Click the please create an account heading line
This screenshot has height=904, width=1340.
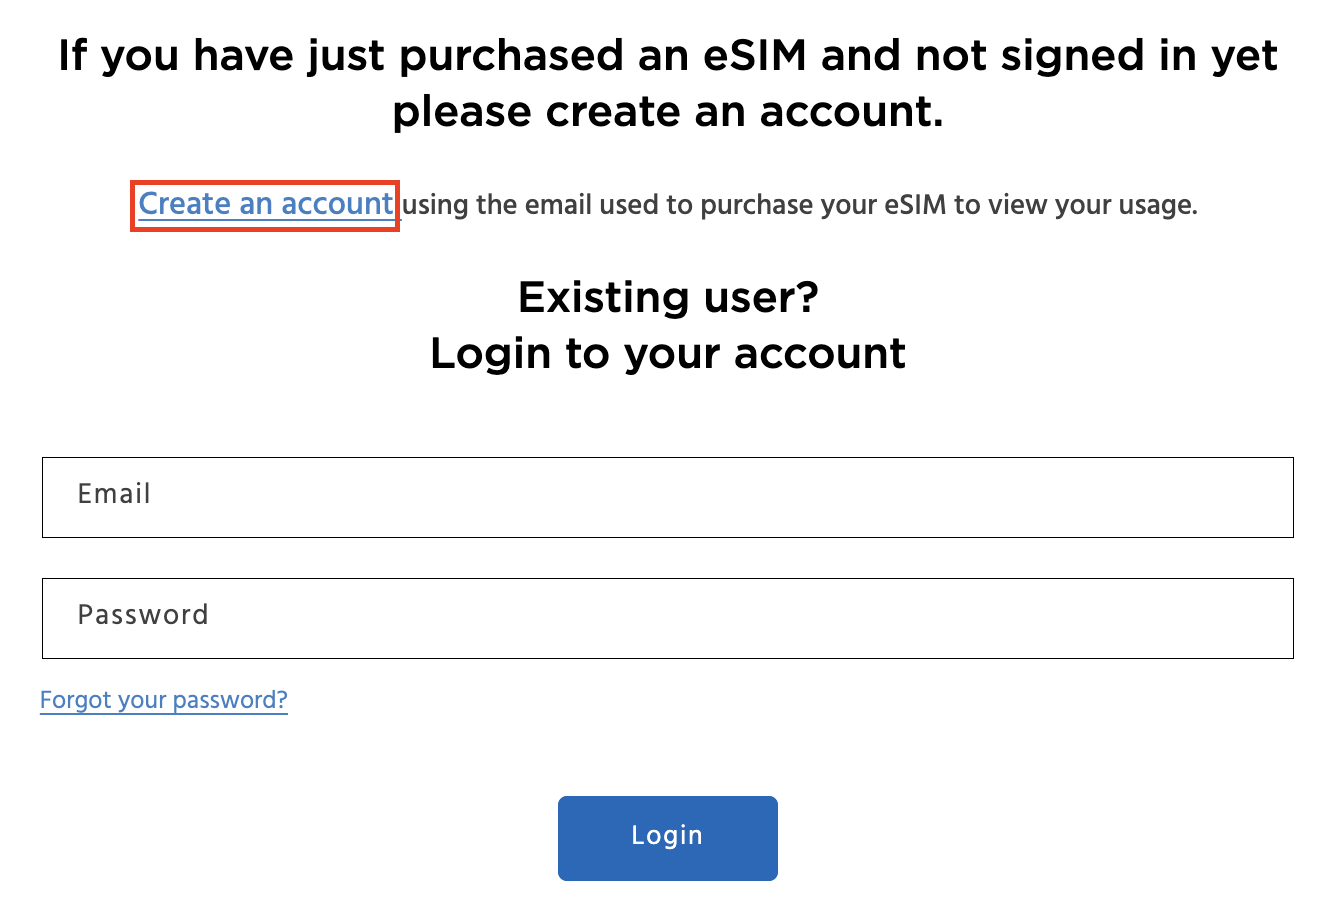(x=667, y=112)
